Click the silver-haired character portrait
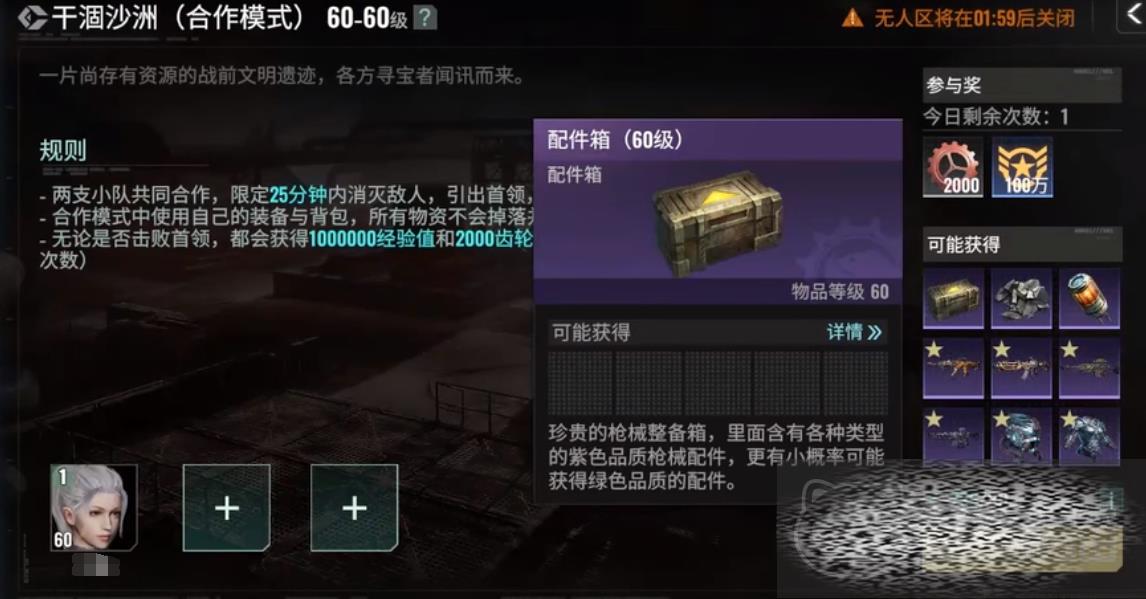 click(94, 508)
